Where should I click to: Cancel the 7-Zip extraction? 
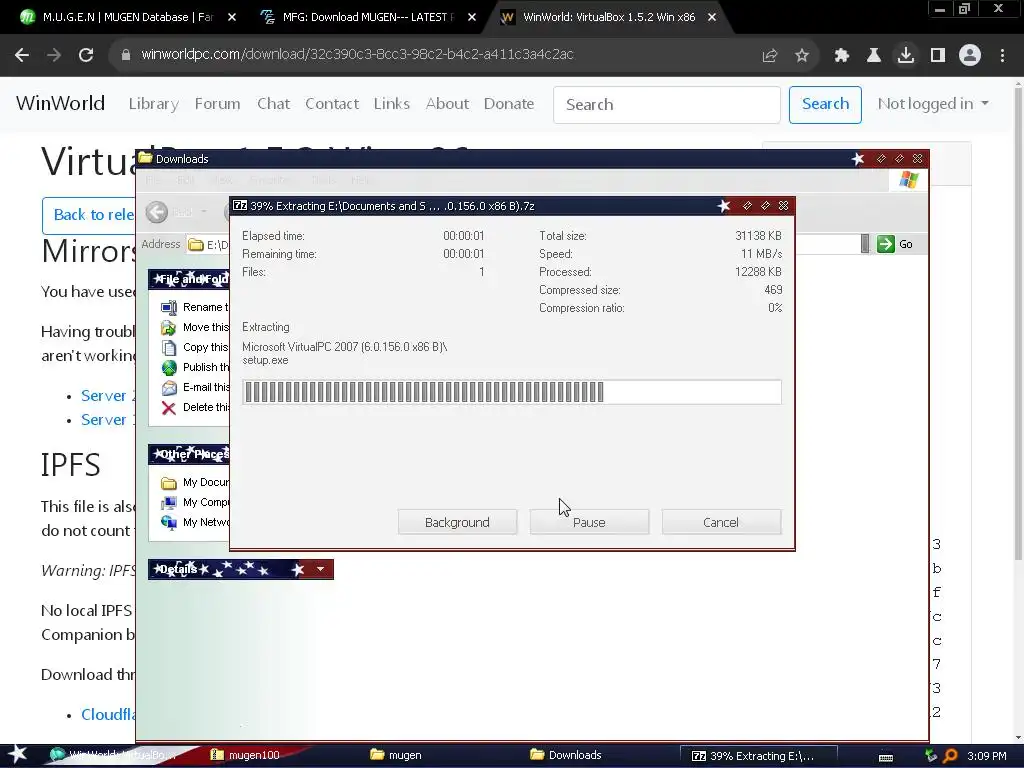point(721,522)
